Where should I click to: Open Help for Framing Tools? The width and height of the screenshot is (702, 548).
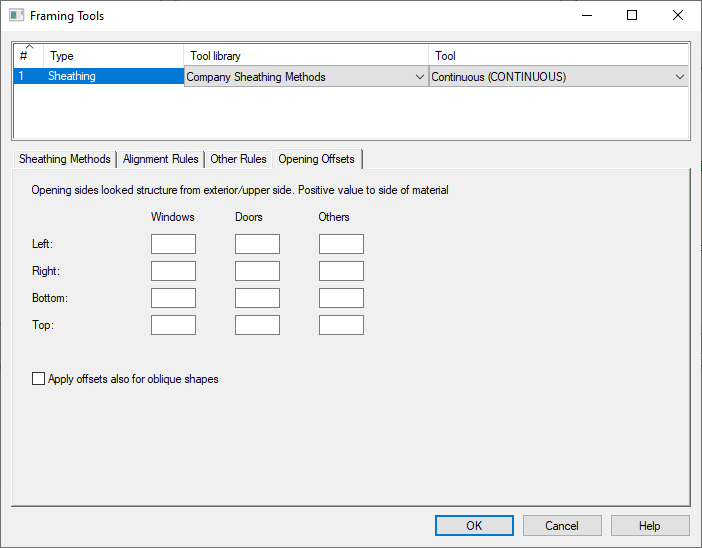click(650, 526)
